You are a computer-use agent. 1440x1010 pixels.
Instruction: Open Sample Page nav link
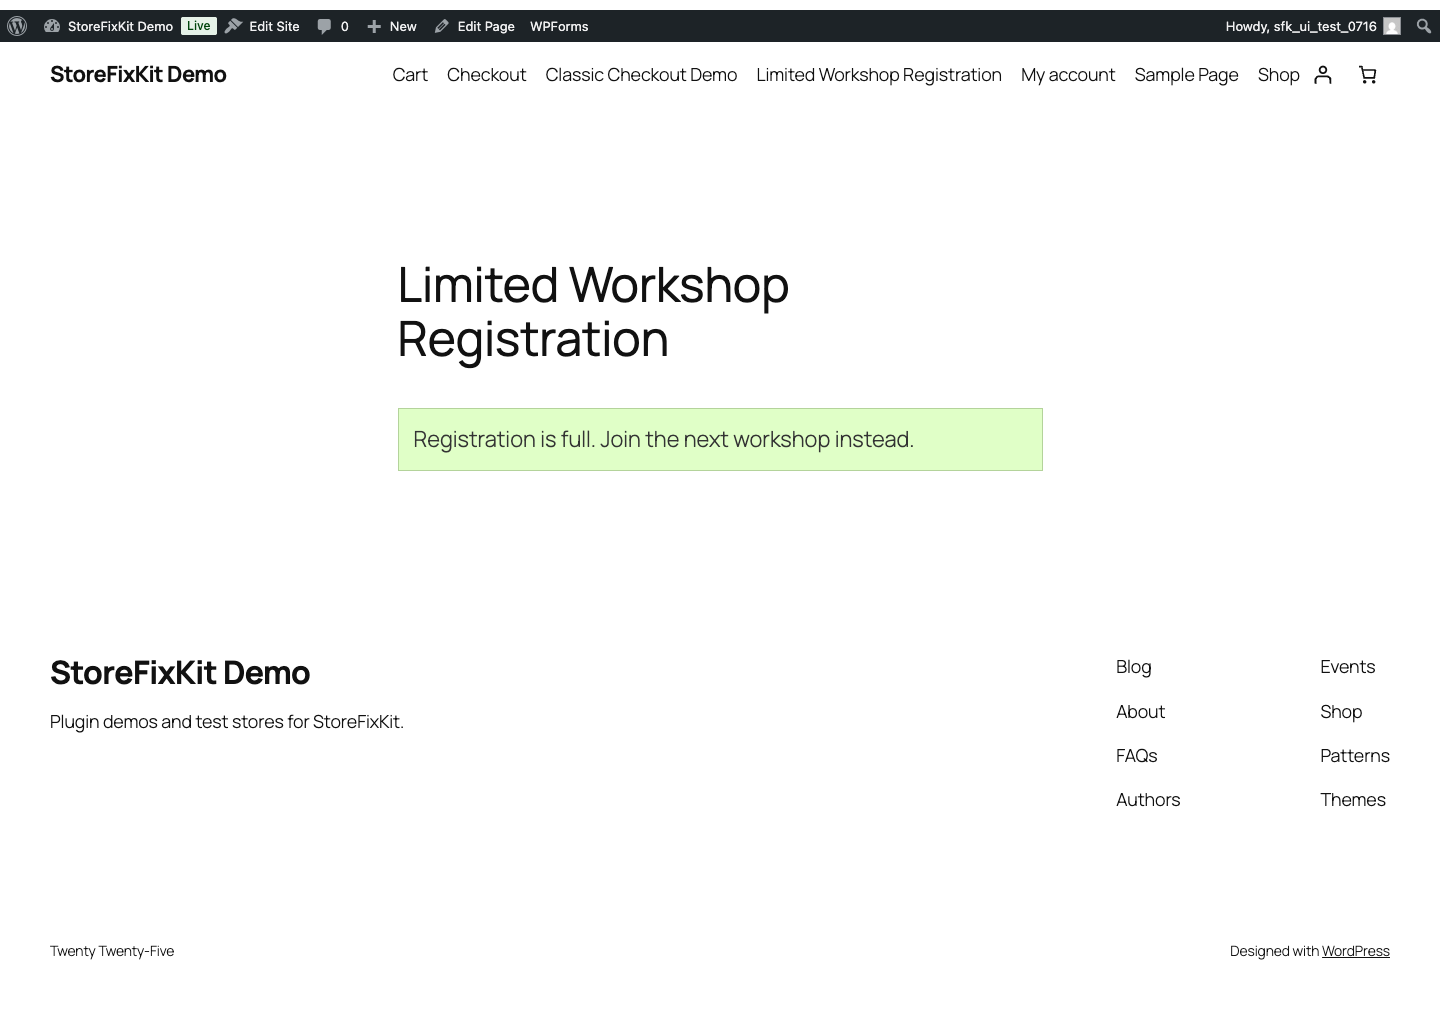(1186, 75)
